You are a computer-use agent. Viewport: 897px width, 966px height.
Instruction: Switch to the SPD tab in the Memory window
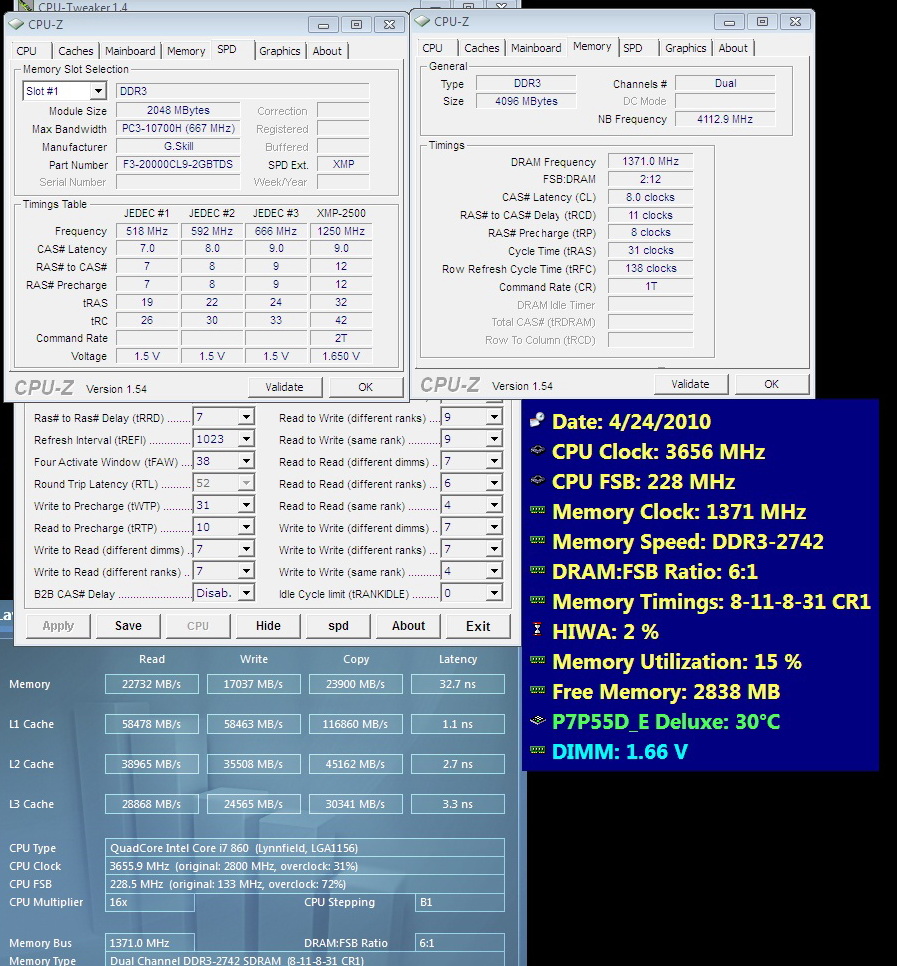click(633, 48)
